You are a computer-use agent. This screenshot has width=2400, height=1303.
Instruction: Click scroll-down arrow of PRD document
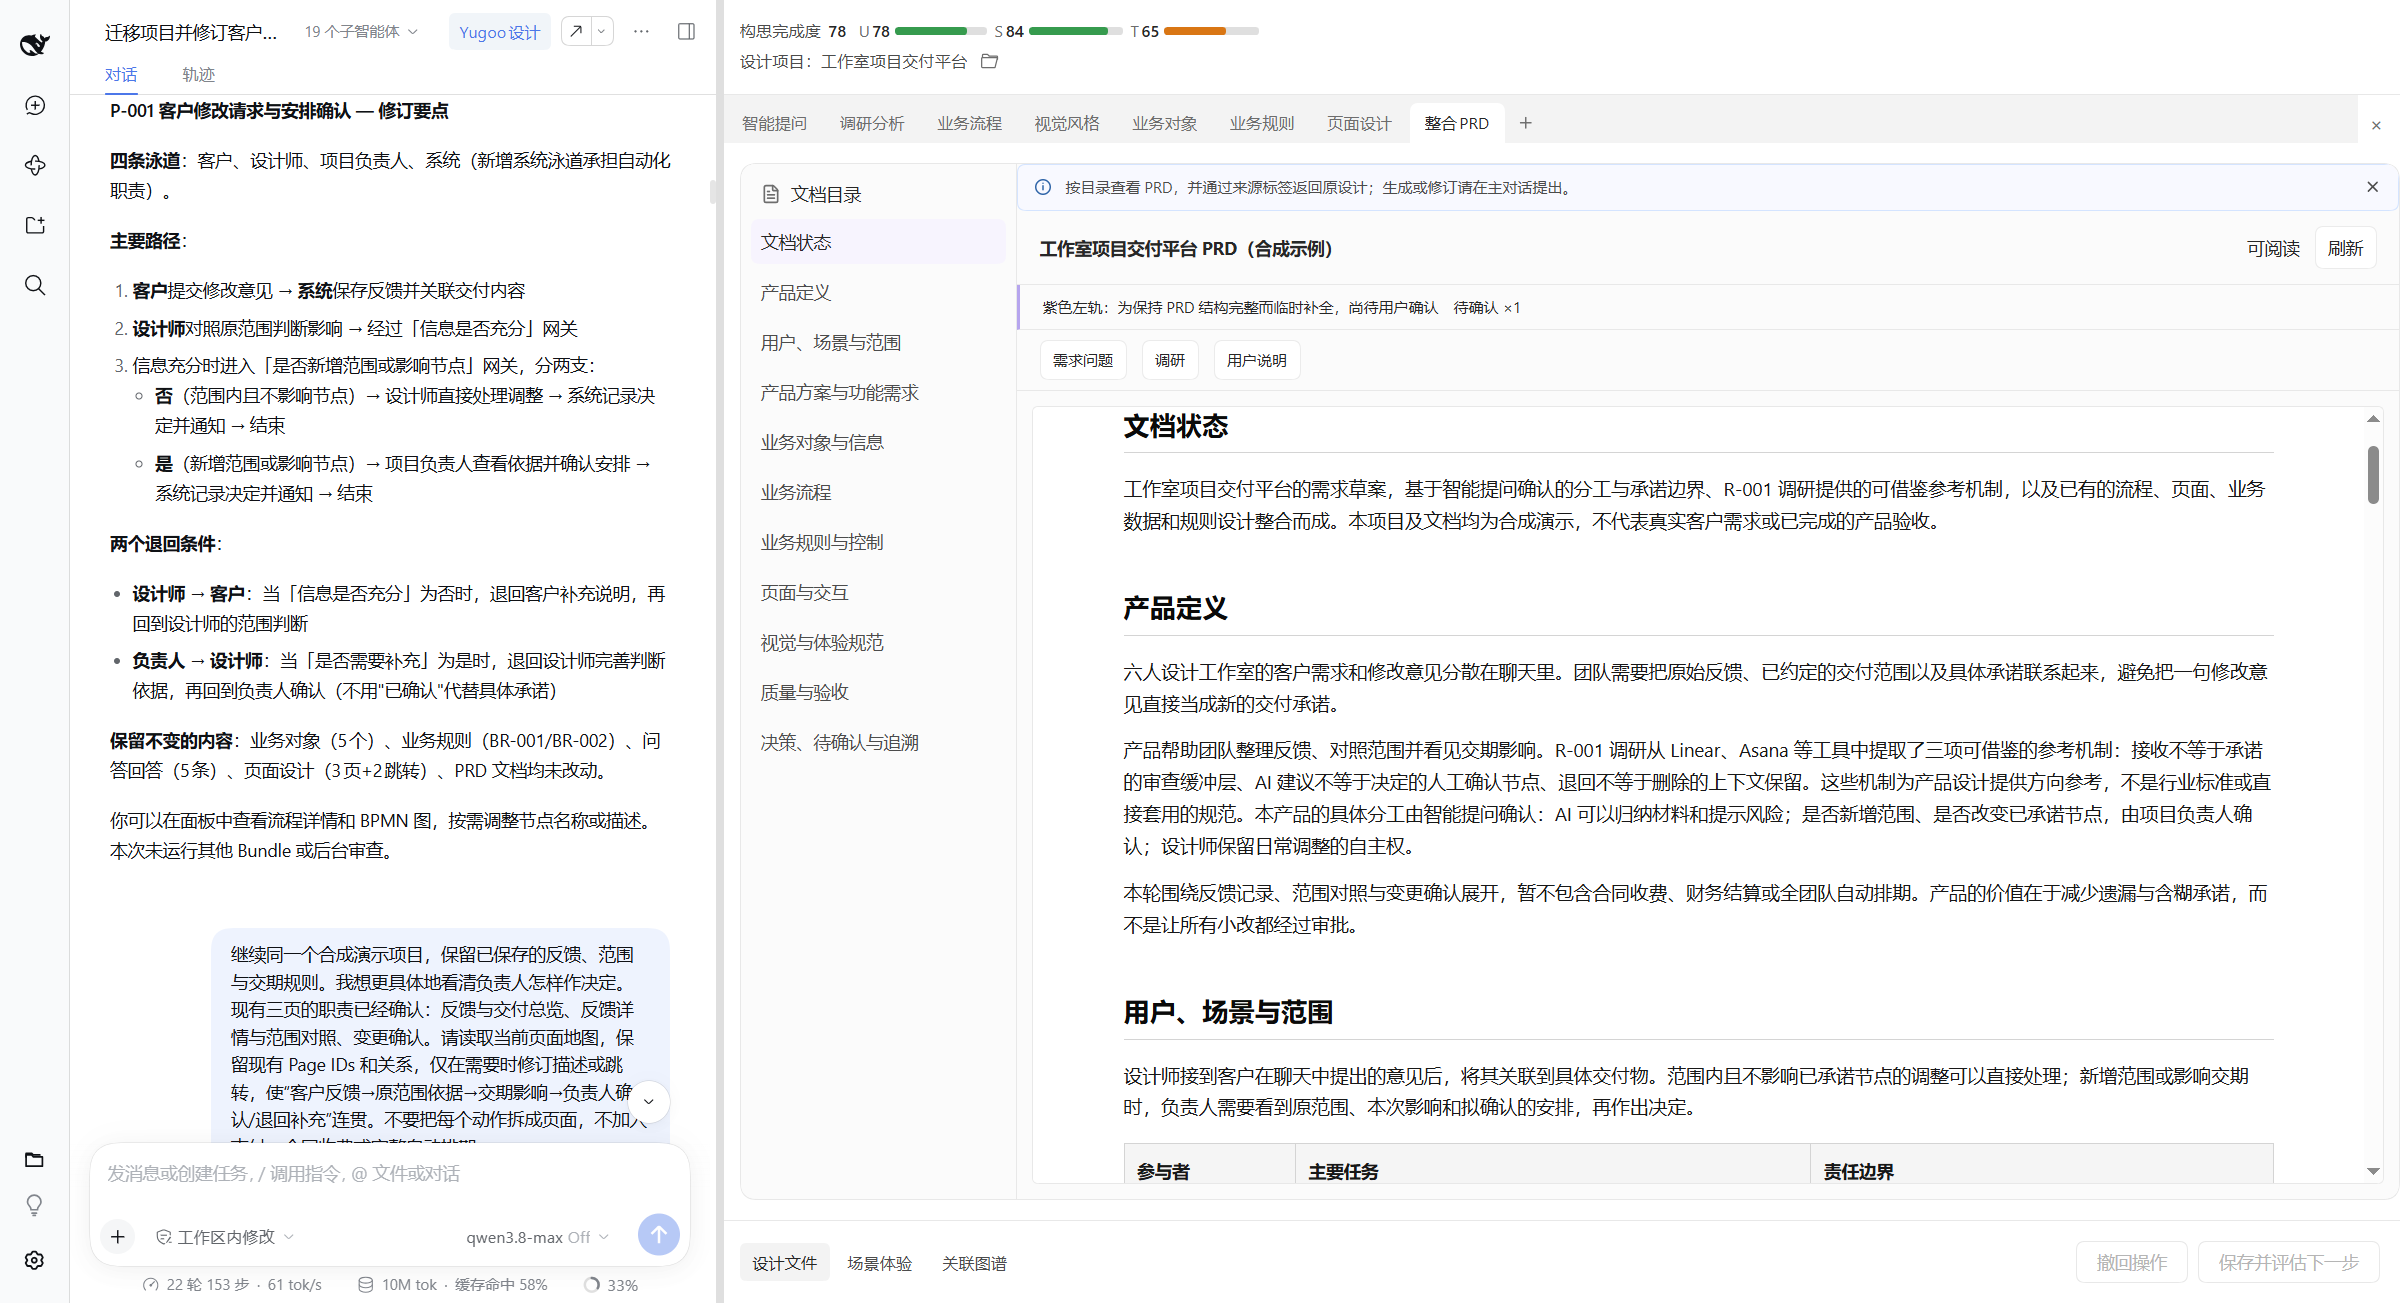[x=2373, y=1171]
